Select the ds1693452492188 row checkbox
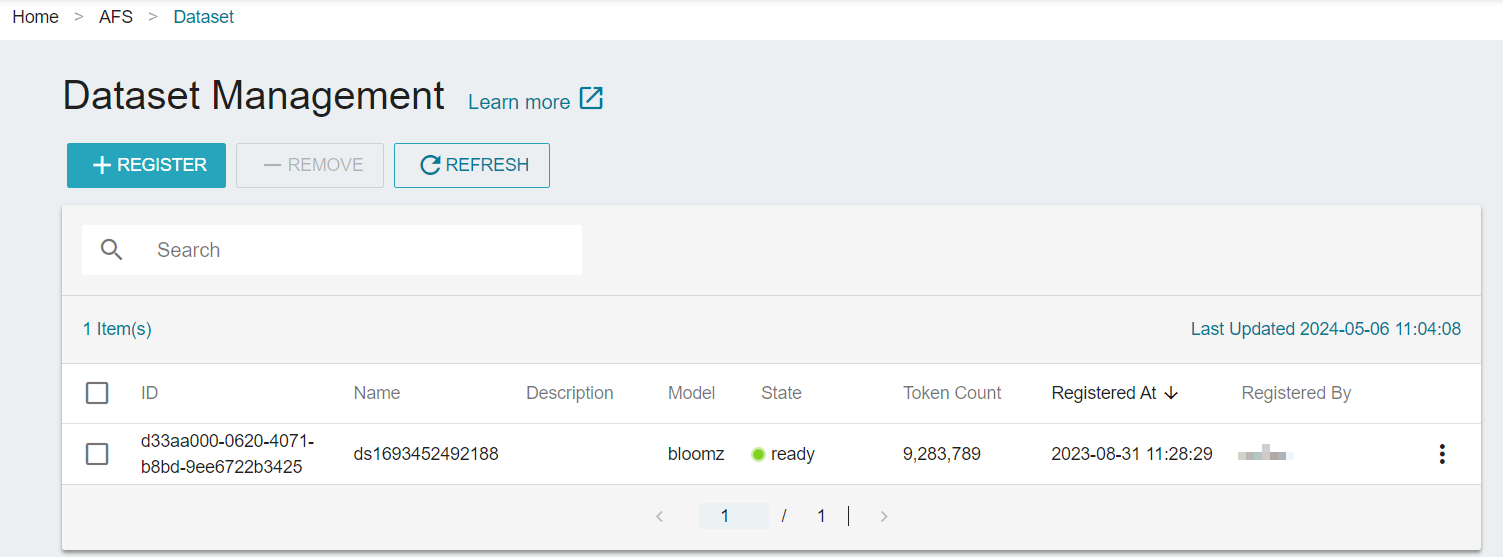 click(x=97, y=454)
